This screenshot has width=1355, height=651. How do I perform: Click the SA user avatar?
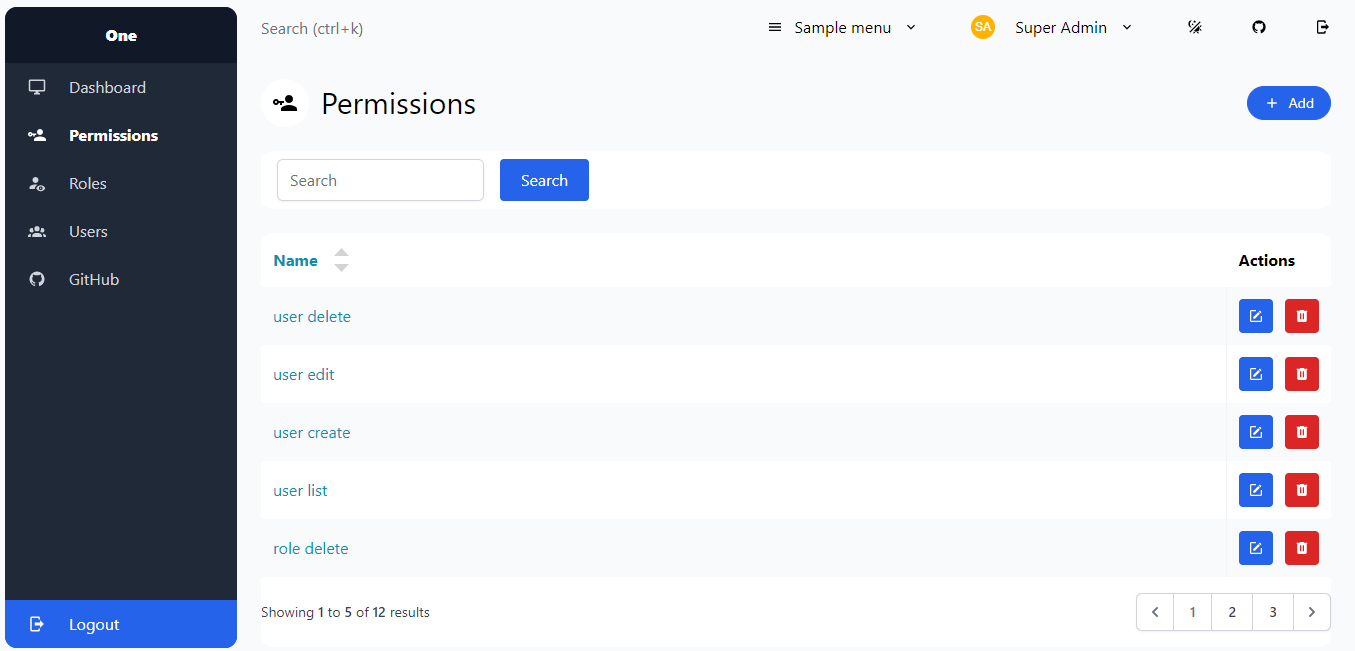[983, 27]
